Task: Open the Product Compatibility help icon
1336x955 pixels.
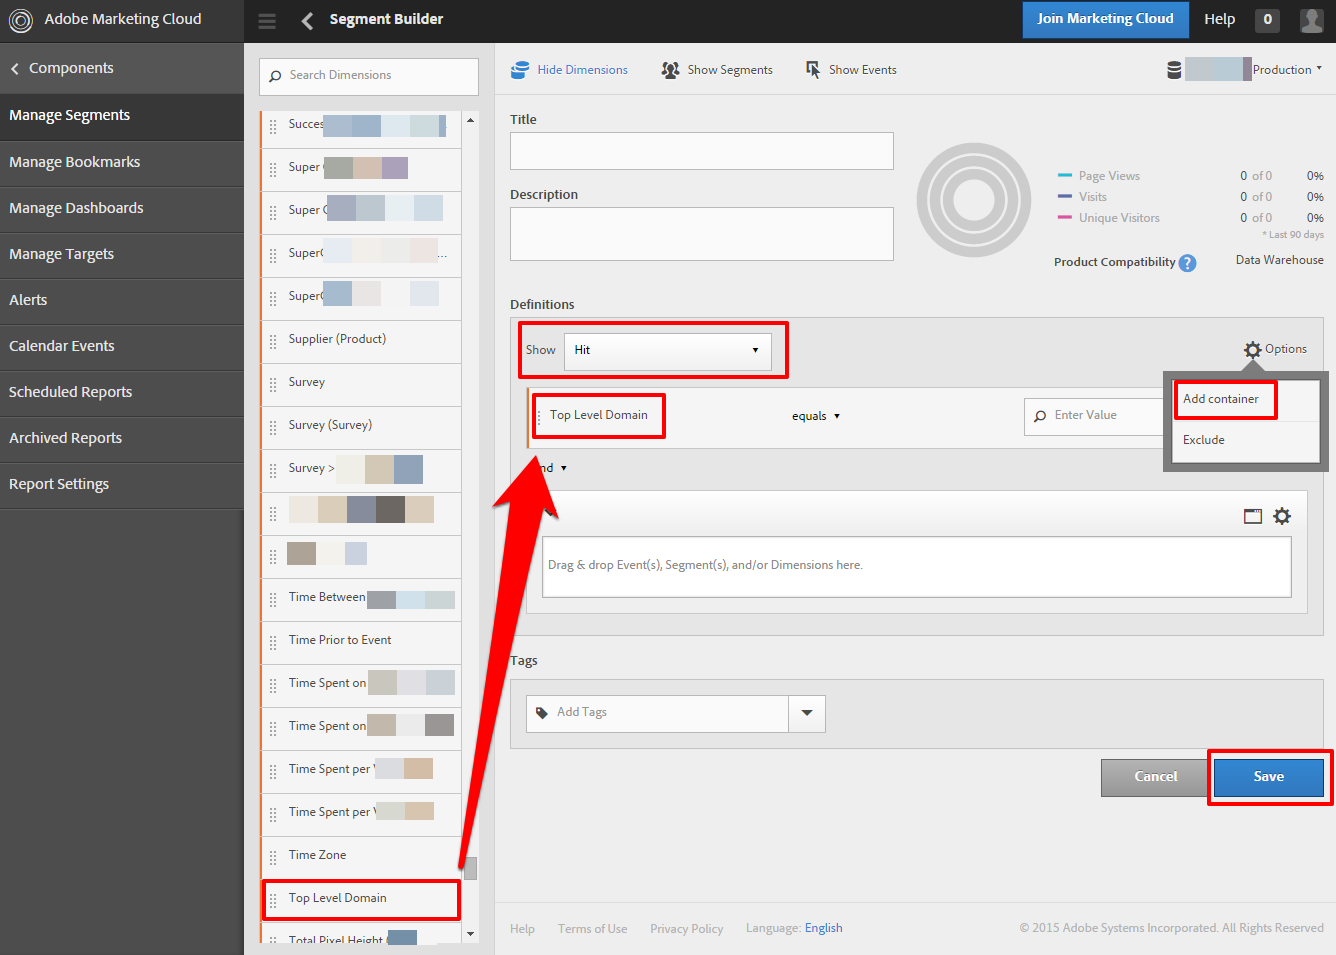Action: [1187, 263]
